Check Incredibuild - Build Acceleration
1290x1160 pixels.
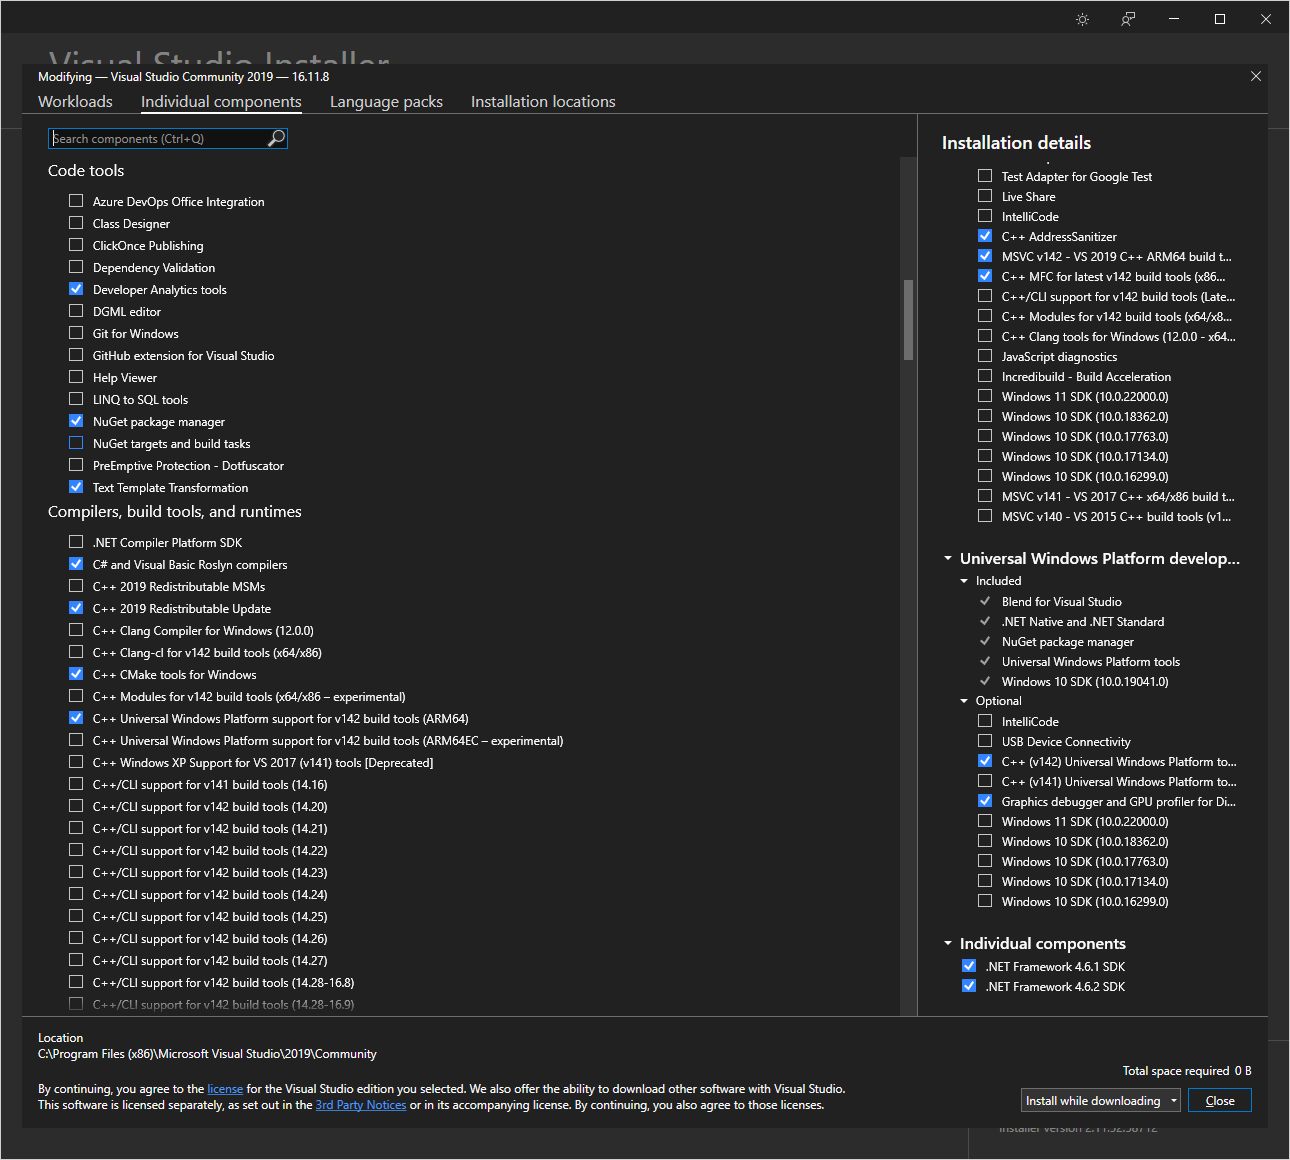[985, 376]
